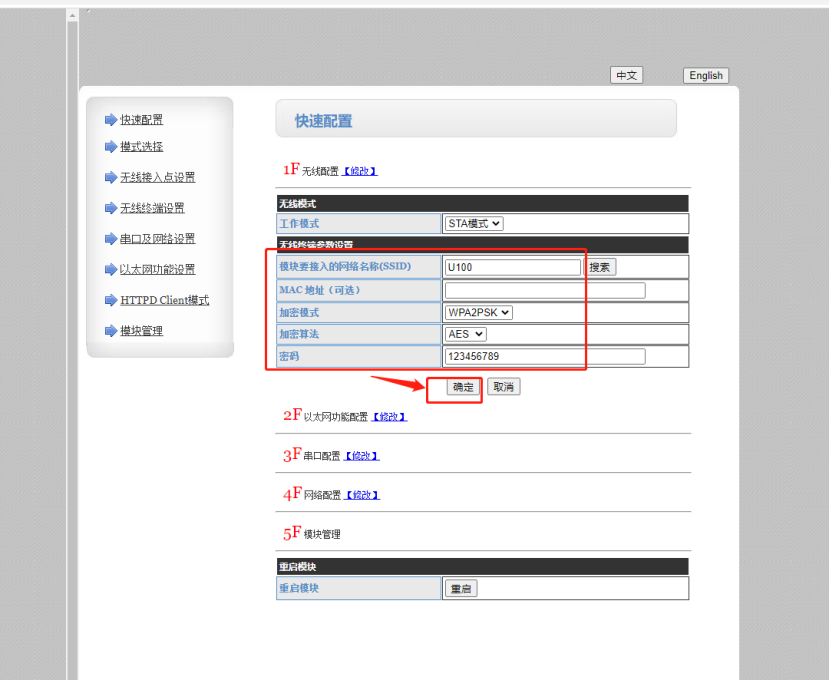
Task: Click into the 密码 password field
Action: [x=545, y=357]
